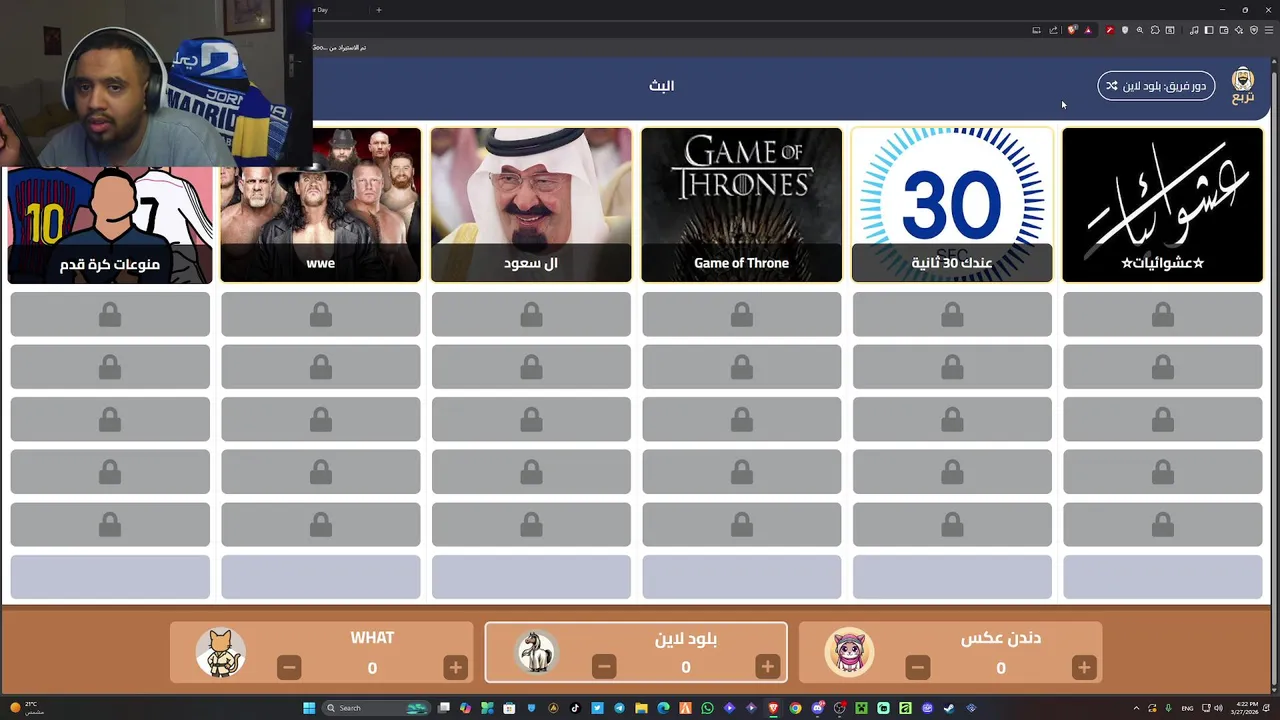Screen dimensions: 1280x720
Task: Click the light bottom cell under عندك 30 ثانية
Action: pos(952,577)
